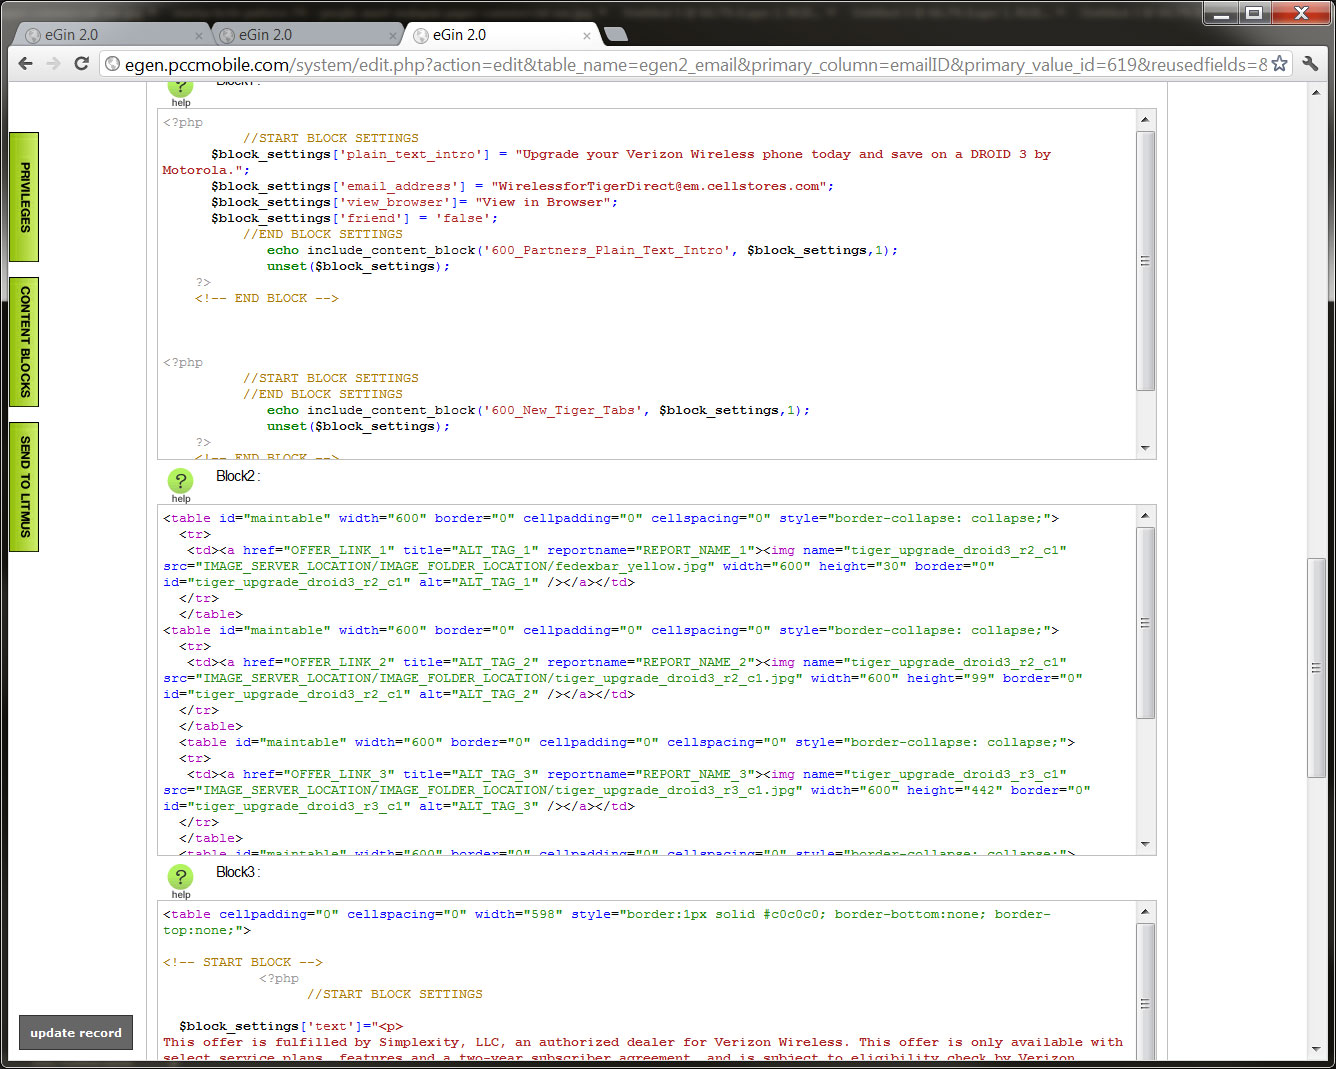Open the SEND TO LITMUS side panel
Viewport: 1336px width, 1069px height.
click(x=24, y=487)
